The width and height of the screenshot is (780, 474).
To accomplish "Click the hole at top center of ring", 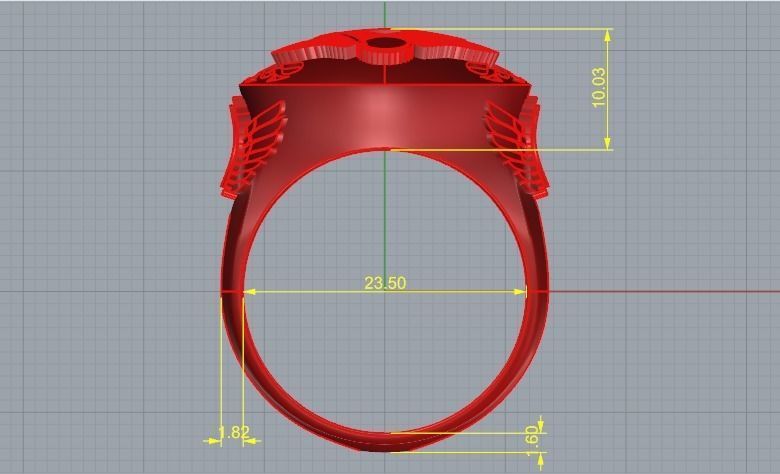I will click(x=385, y=43).
